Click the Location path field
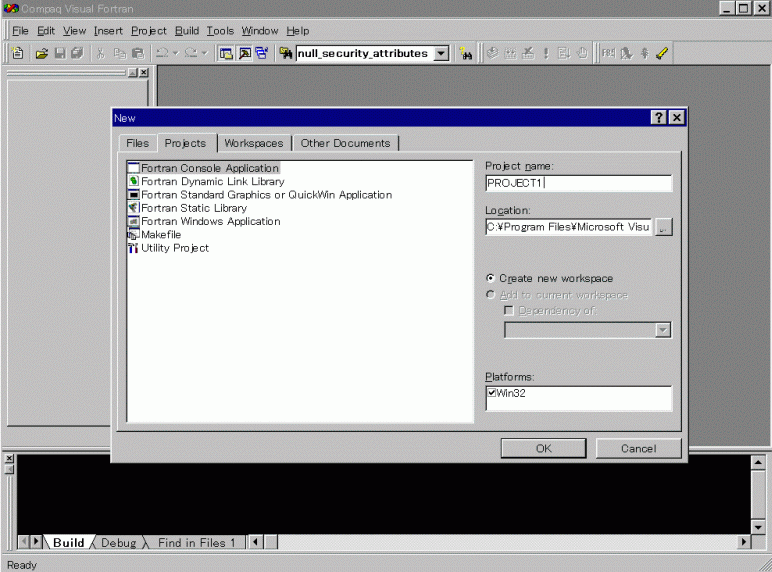This screenshot has width=772, height=572. tap(569, 227)
